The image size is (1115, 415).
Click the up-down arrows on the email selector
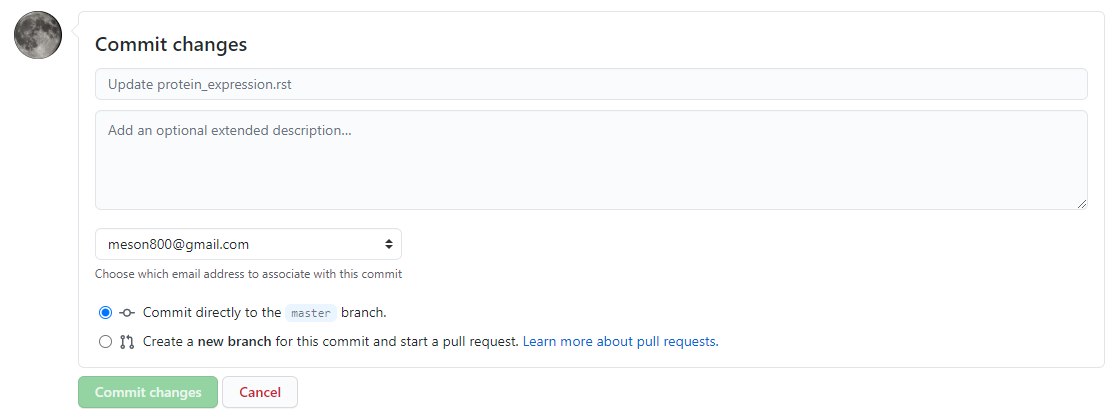pyautogui.click(x=389, y=244)
